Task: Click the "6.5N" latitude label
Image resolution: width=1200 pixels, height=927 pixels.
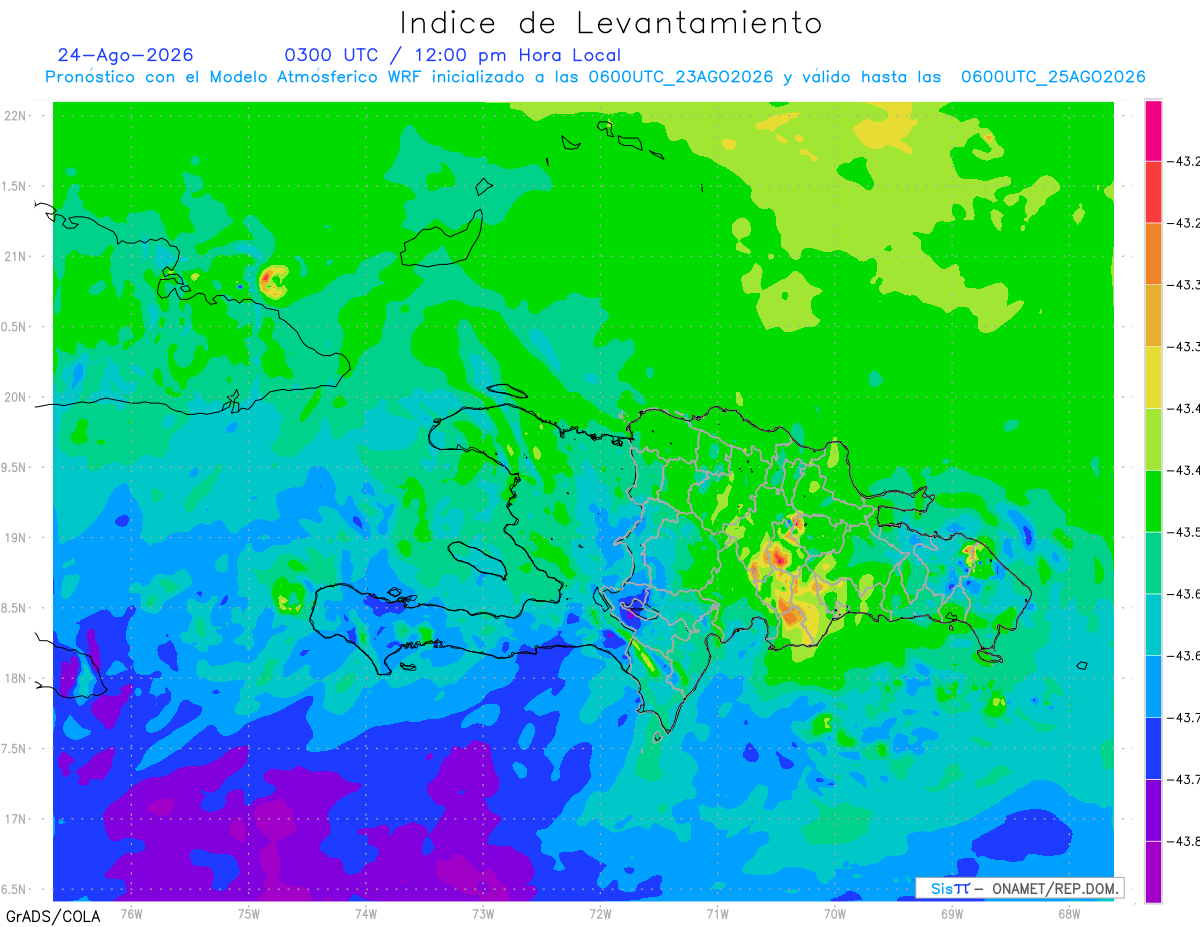Action: (16, 890)
